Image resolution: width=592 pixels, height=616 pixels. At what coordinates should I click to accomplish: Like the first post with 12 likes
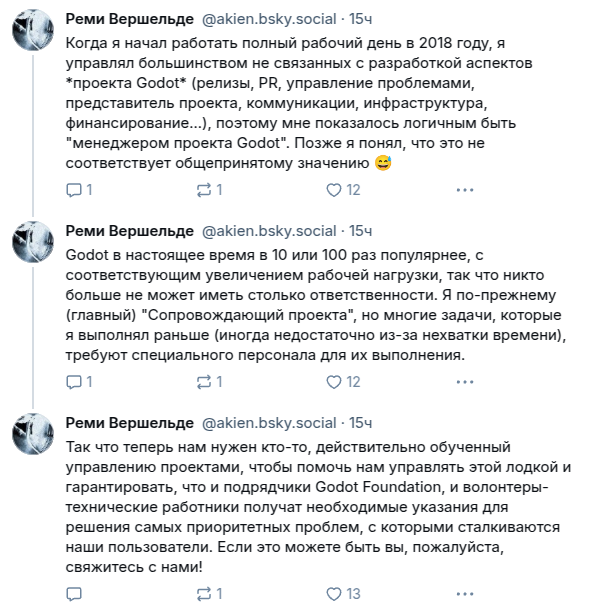[x=343, y=190]
